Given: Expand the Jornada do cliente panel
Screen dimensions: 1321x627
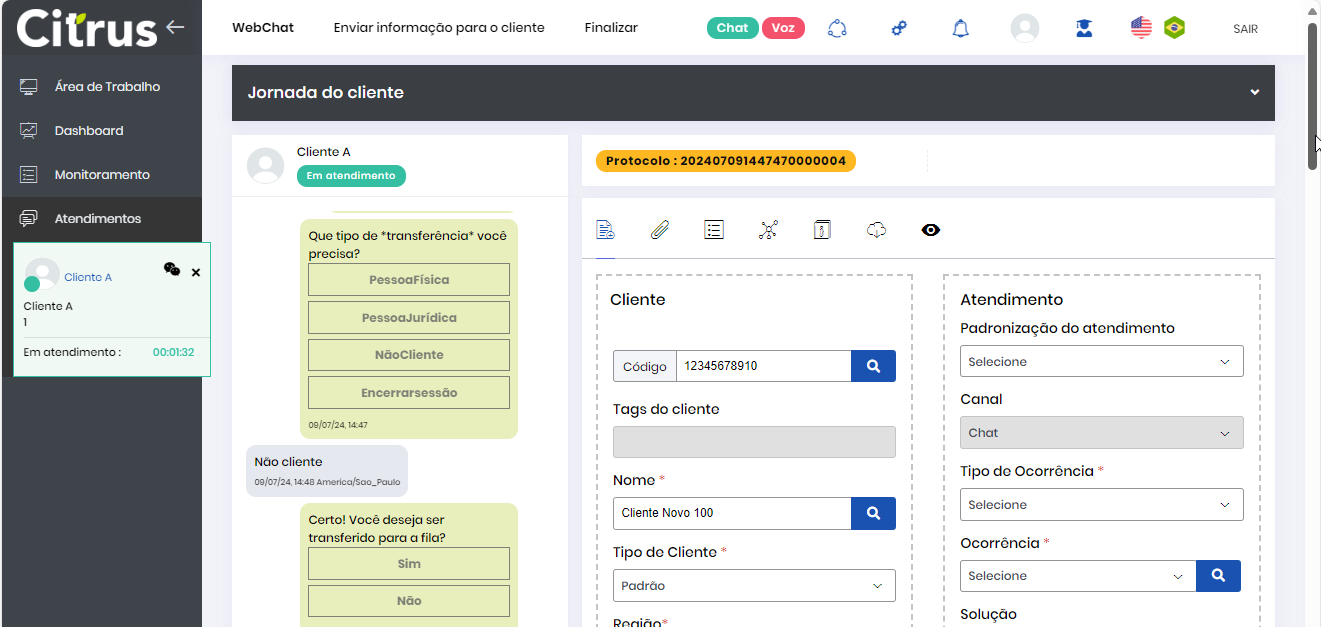Looking at the screenshot, I should [x=1254, y=93].
